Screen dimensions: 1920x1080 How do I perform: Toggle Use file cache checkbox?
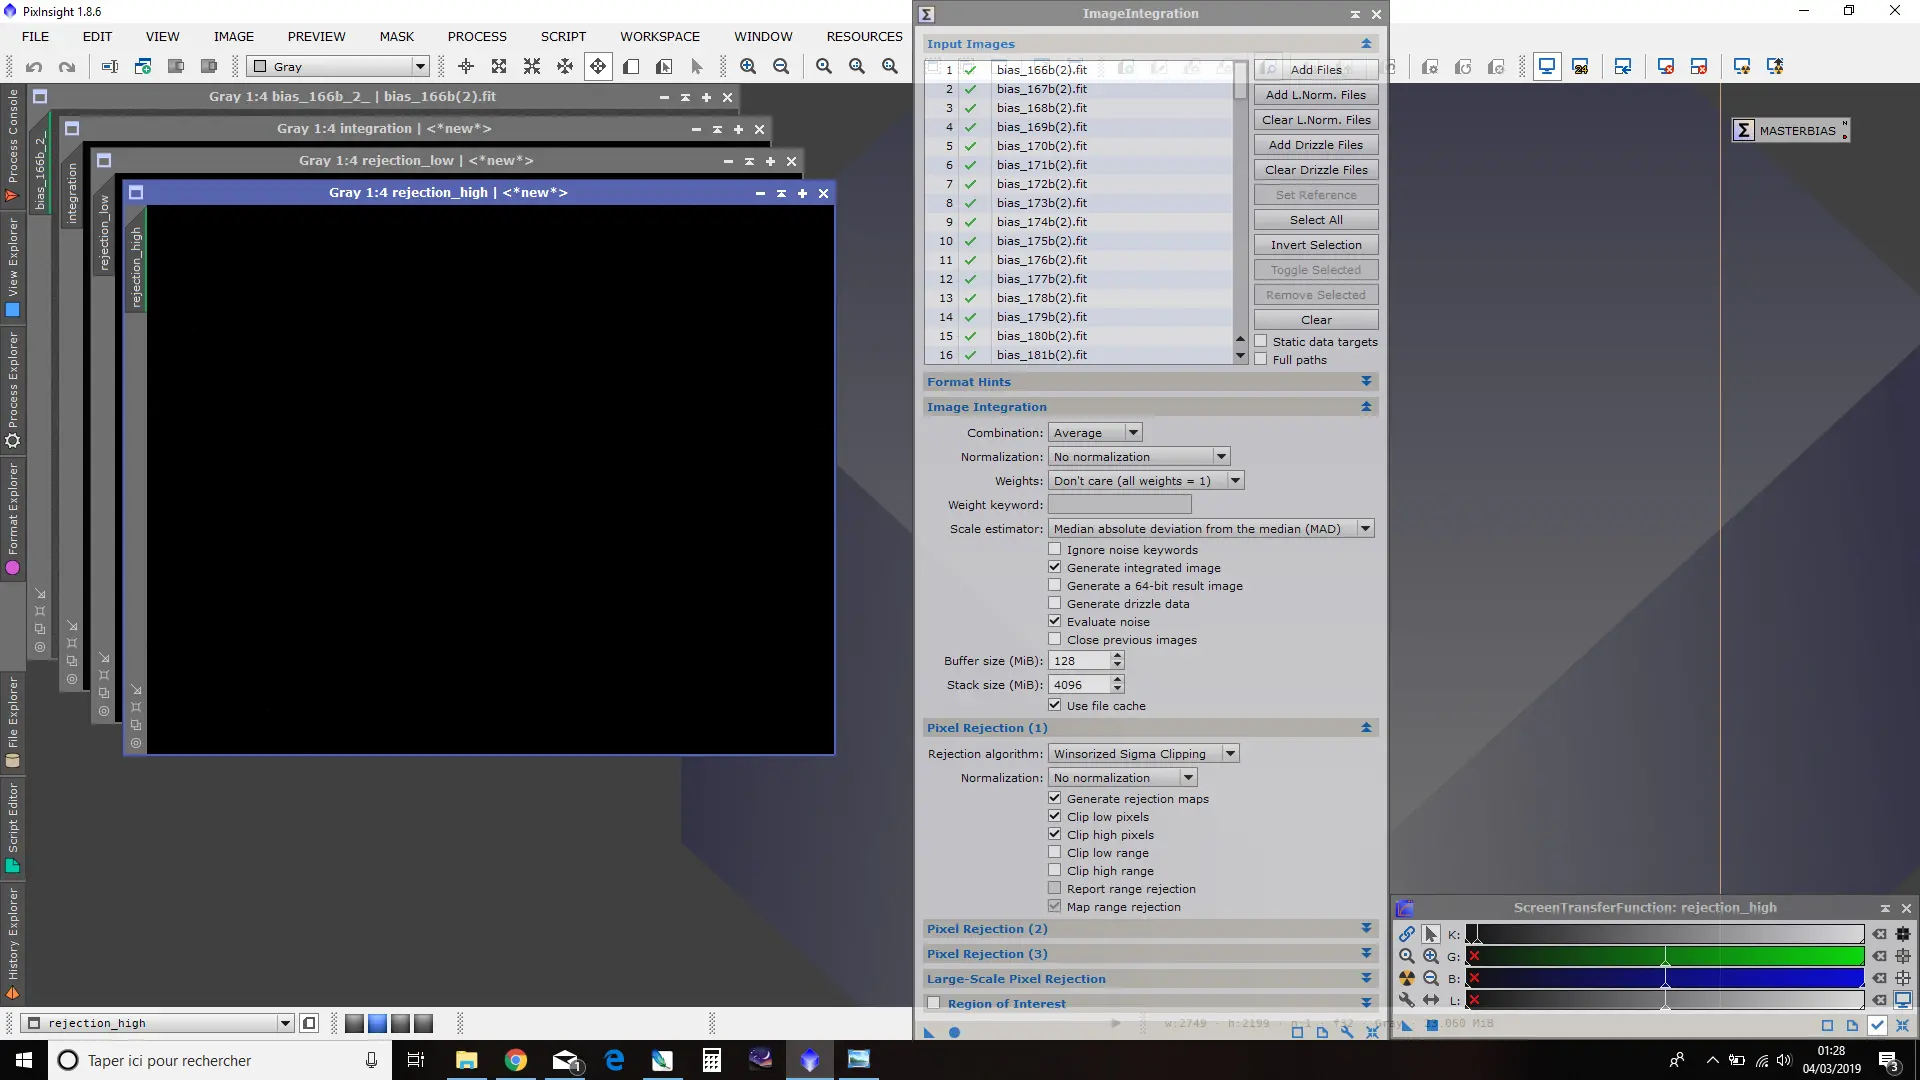coord(1054,705)
